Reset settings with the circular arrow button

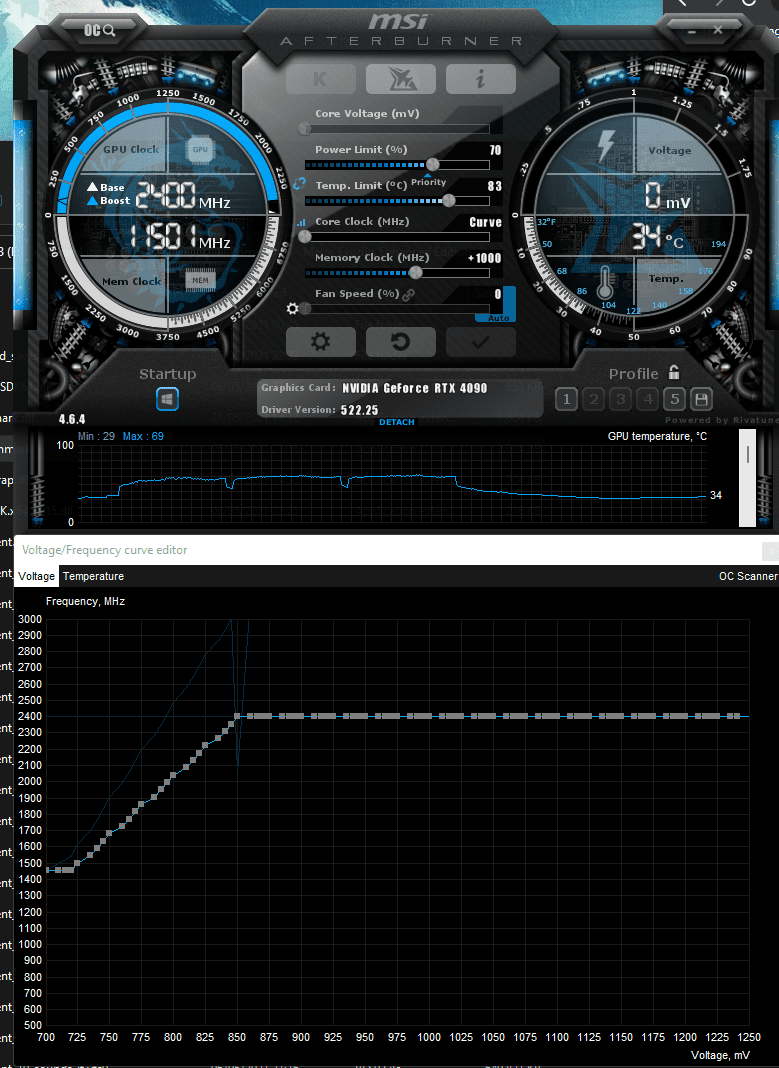pos(401,341)
